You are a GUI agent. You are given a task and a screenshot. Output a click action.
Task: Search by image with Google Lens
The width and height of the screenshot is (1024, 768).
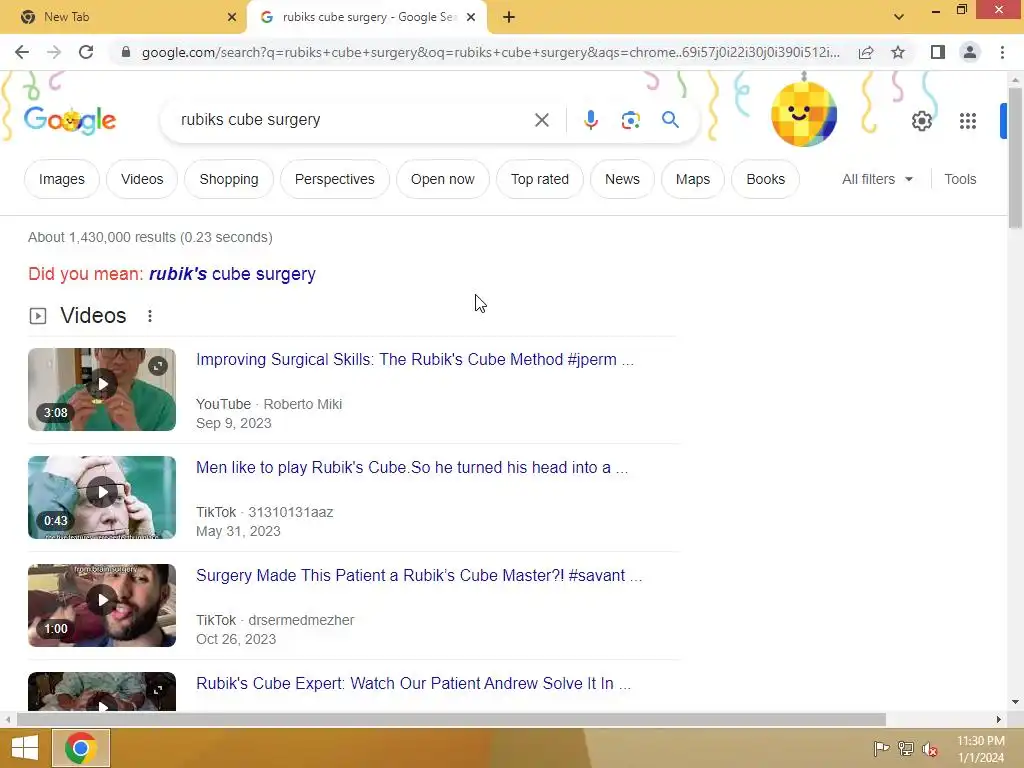(x=630, y=120)
